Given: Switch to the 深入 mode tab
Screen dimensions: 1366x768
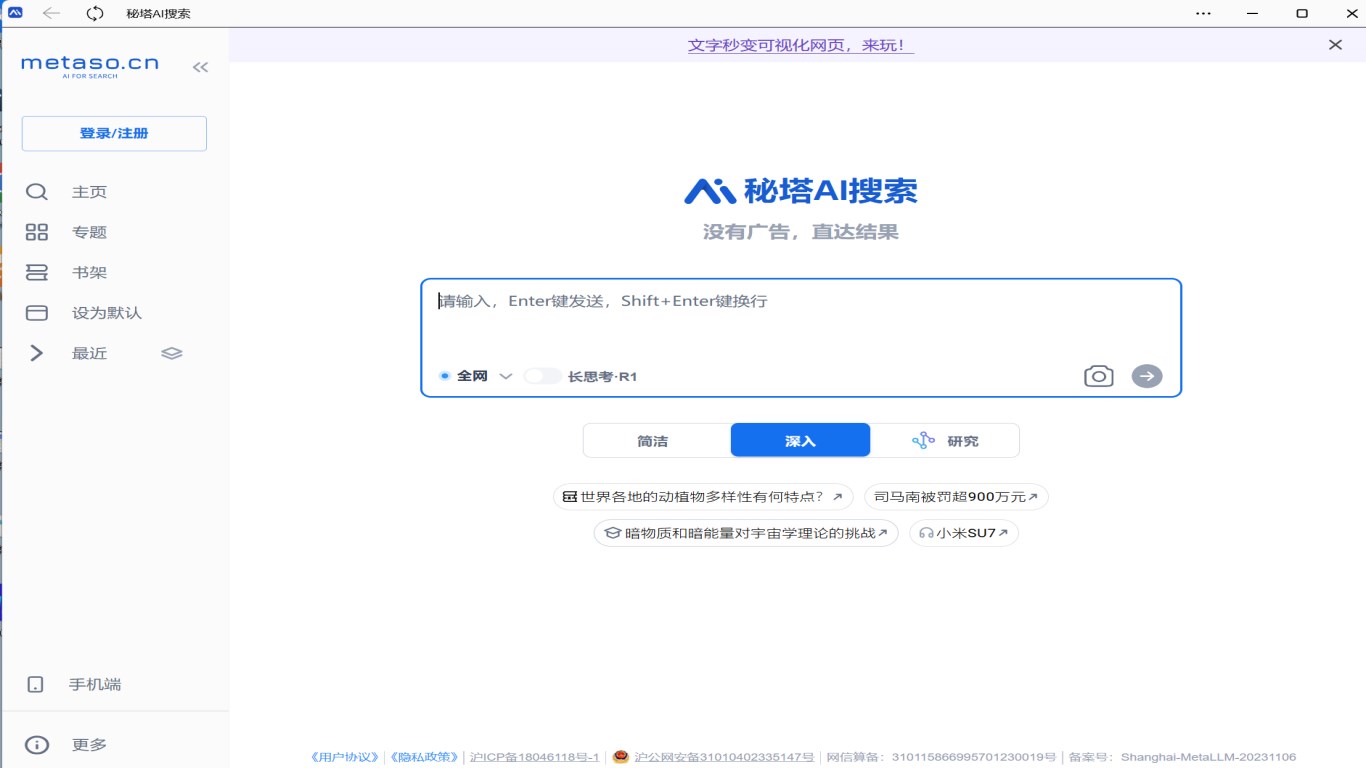Looking at the screenshot, I should [800, 441].
